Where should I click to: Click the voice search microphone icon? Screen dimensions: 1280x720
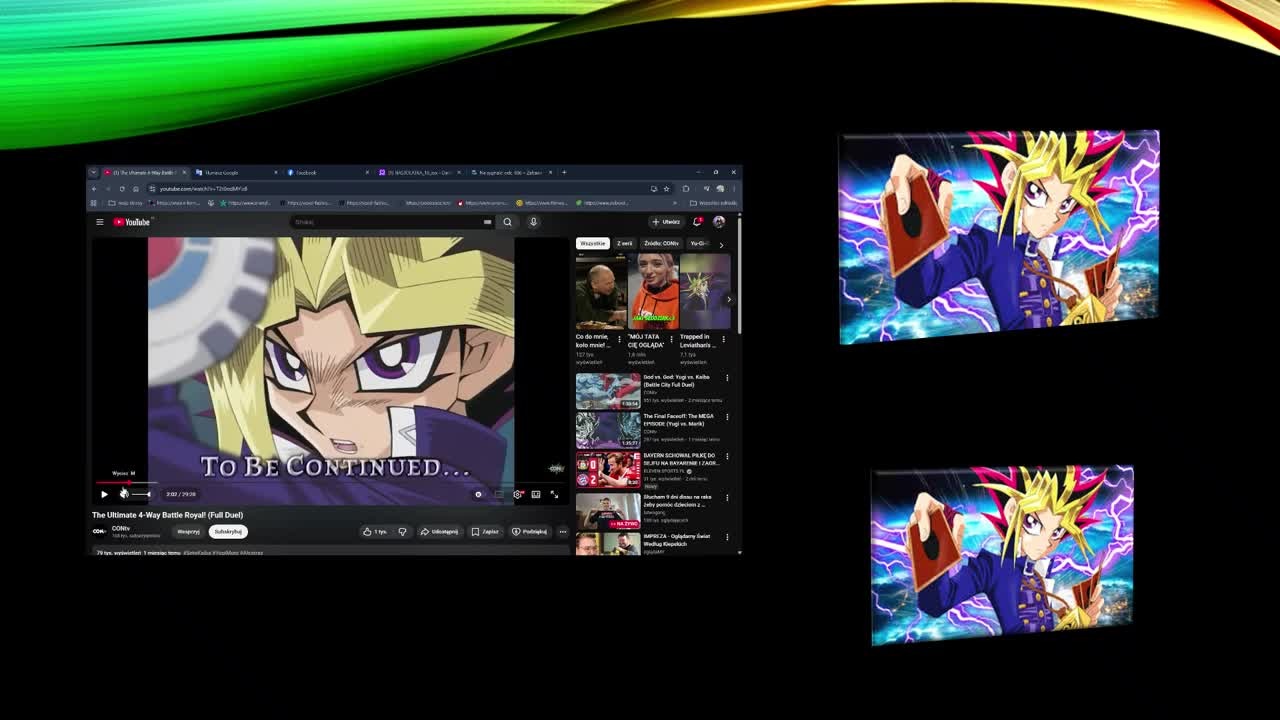coord(533,222)
